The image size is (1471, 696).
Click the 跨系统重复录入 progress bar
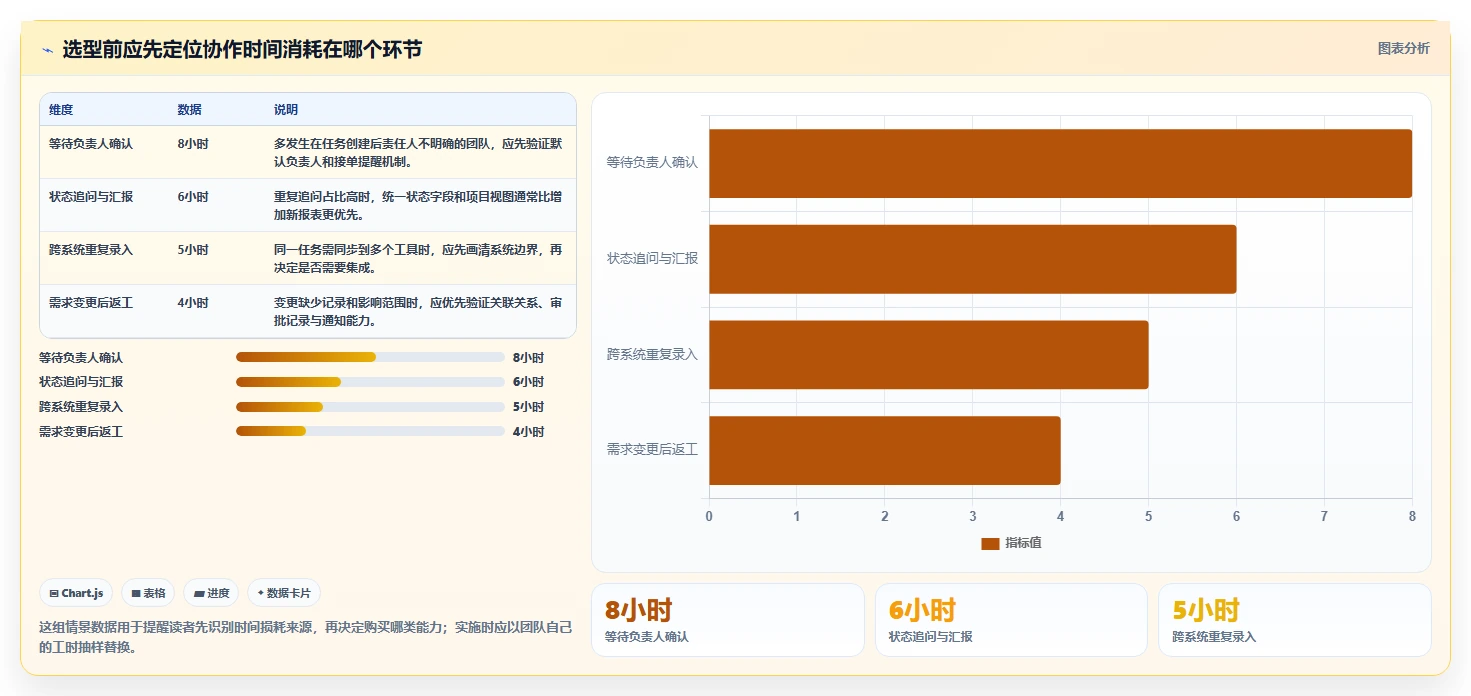(370, 407)
